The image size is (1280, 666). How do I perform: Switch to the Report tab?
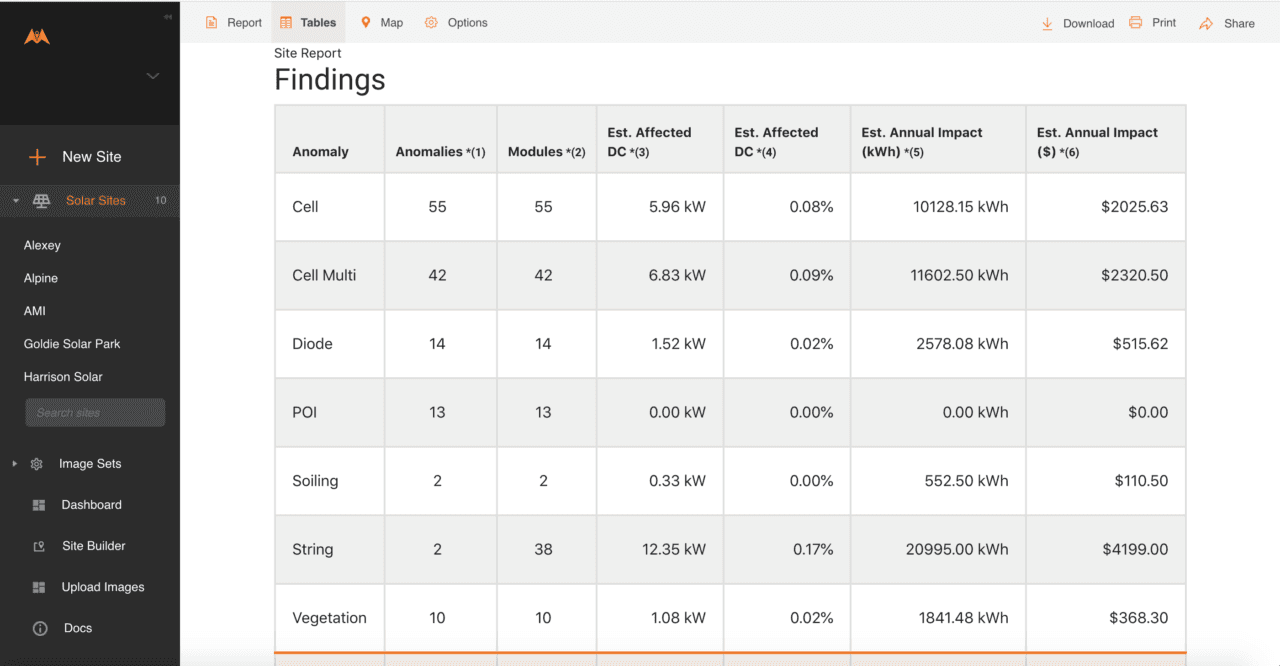[234, 22]
